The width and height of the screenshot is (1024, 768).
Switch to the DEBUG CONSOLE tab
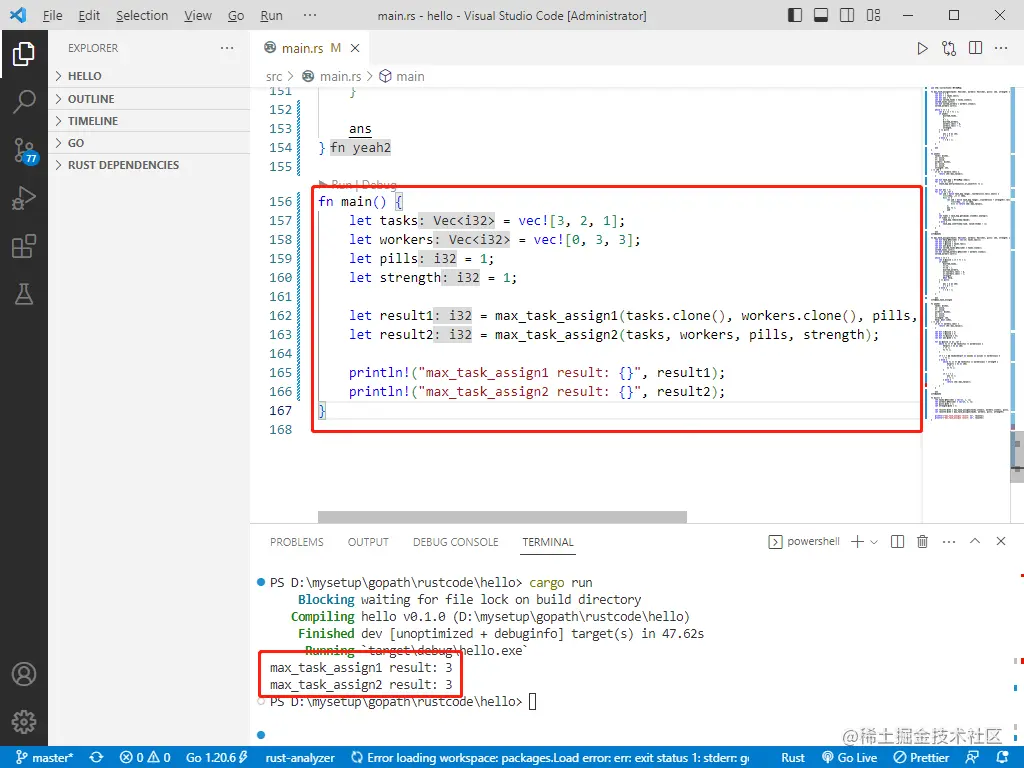[455, 542]
